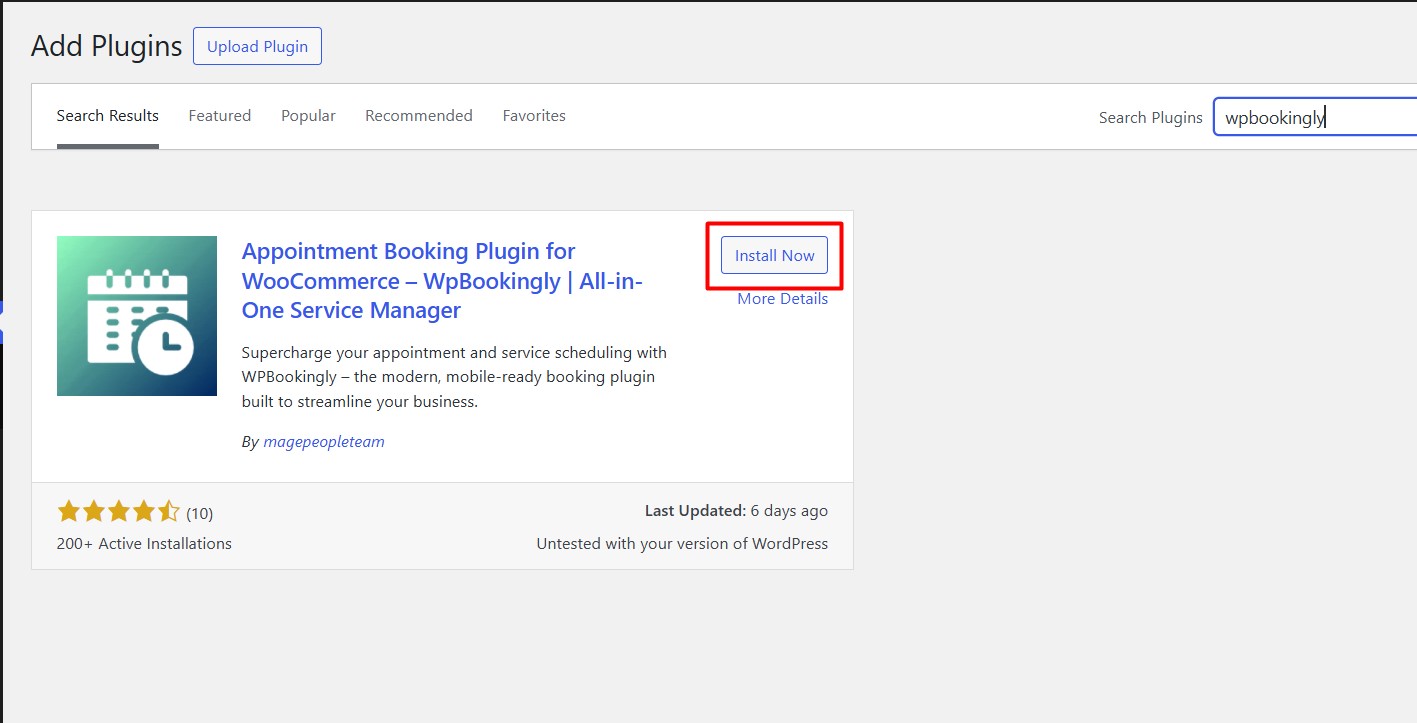Switch to the Featured tab
Screen dimensions: 1417x723
click(219, 116)
